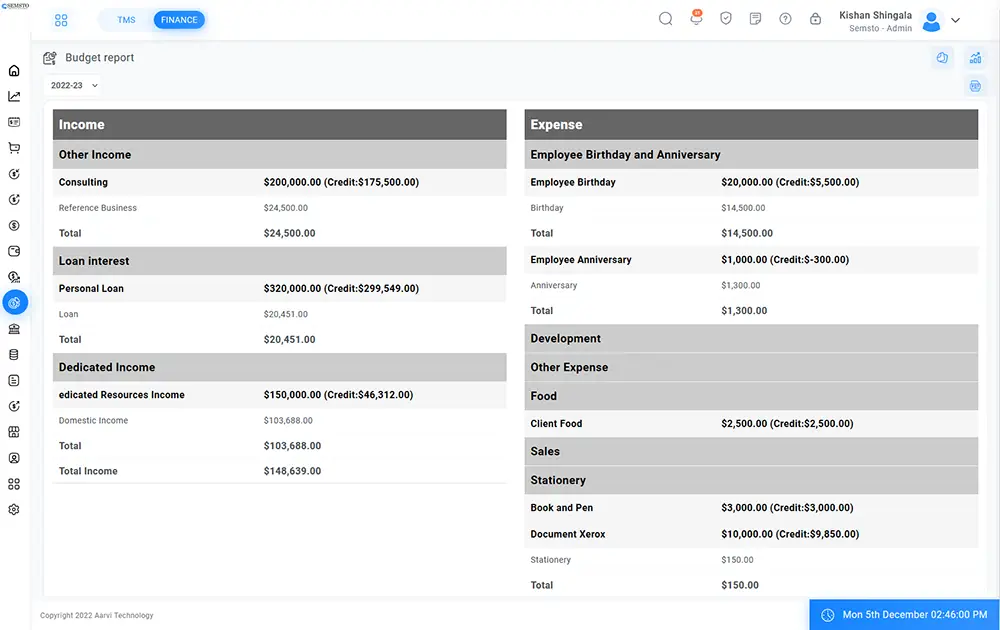Expand the user account menu chevron
The height and width of the screenshot is (630, 1000).
click(x=955, y=20)
